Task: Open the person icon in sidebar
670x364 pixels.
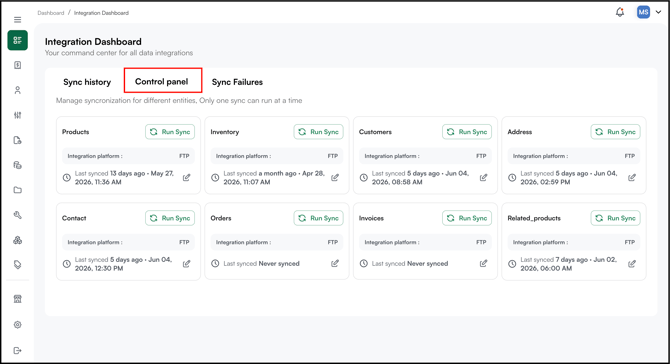Action: 18,90
